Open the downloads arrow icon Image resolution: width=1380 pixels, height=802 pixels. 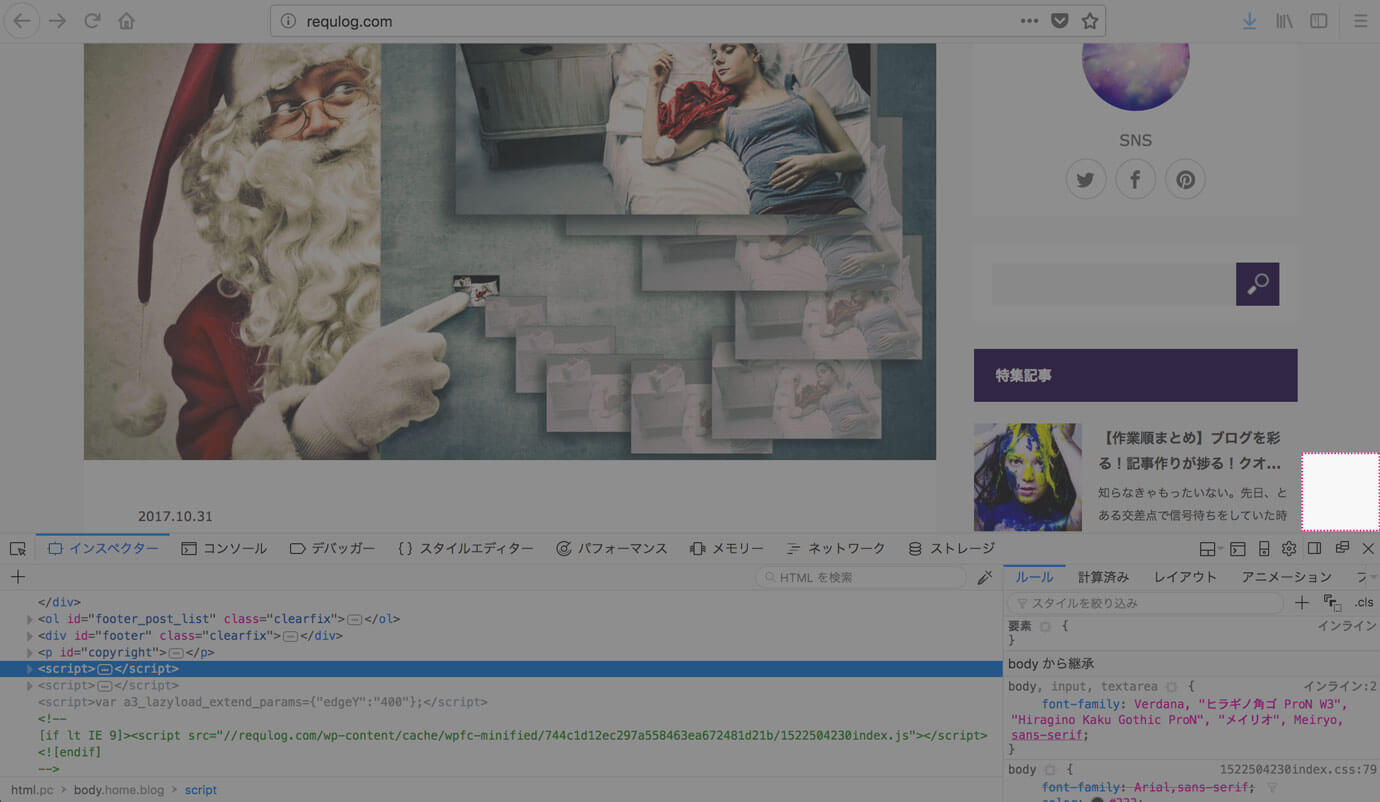(1249, 21)
